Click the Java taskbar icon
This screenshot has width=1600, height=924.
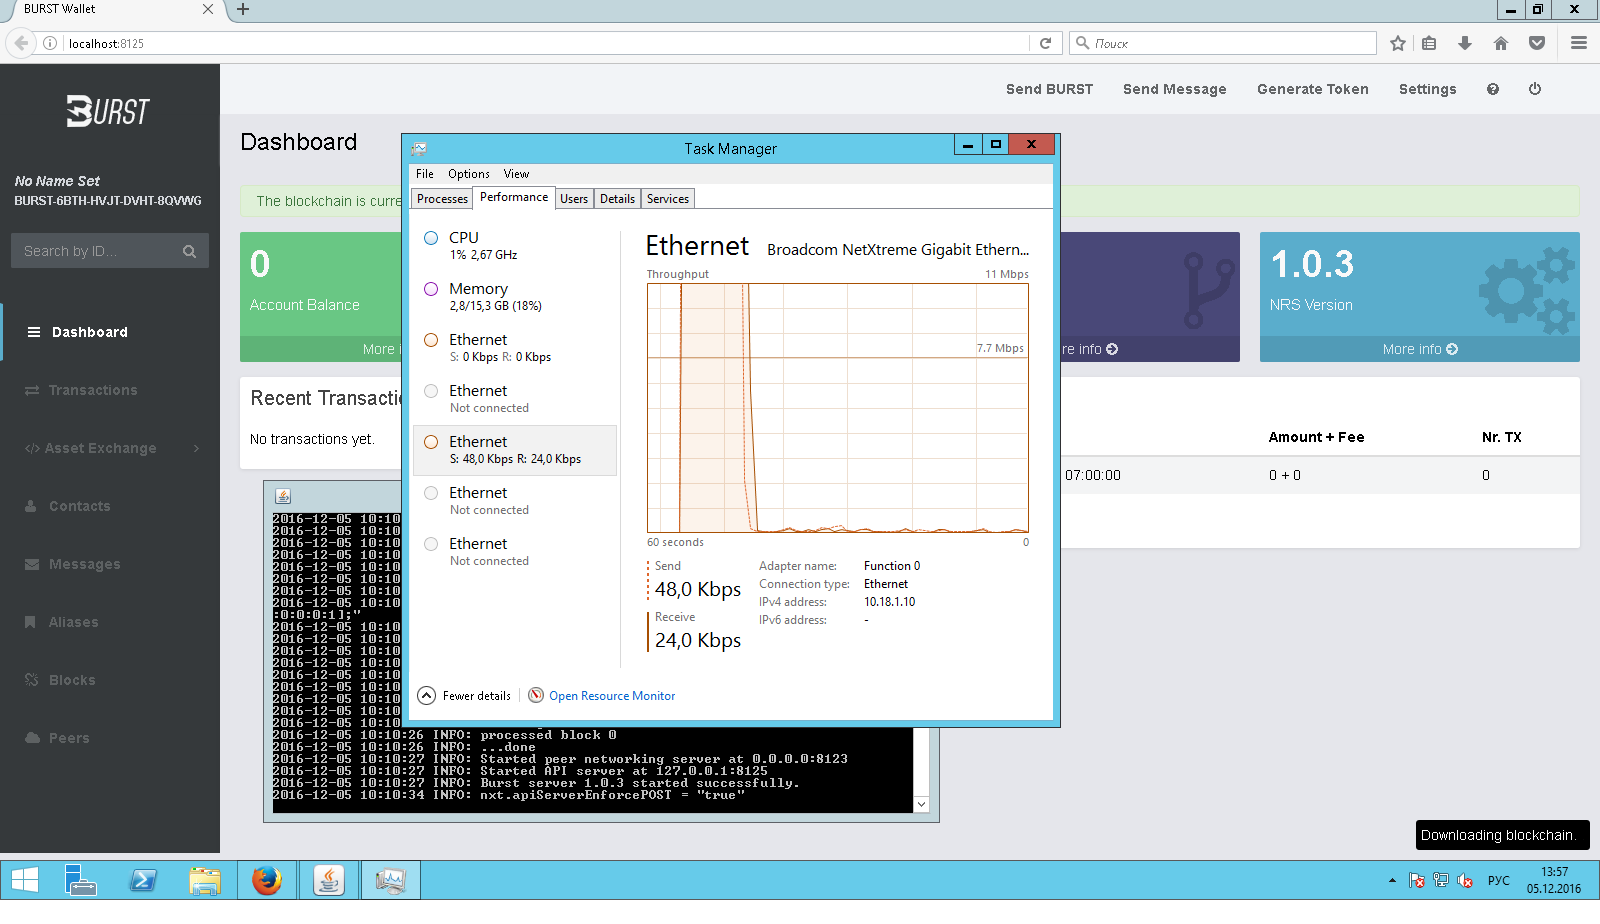329,880
